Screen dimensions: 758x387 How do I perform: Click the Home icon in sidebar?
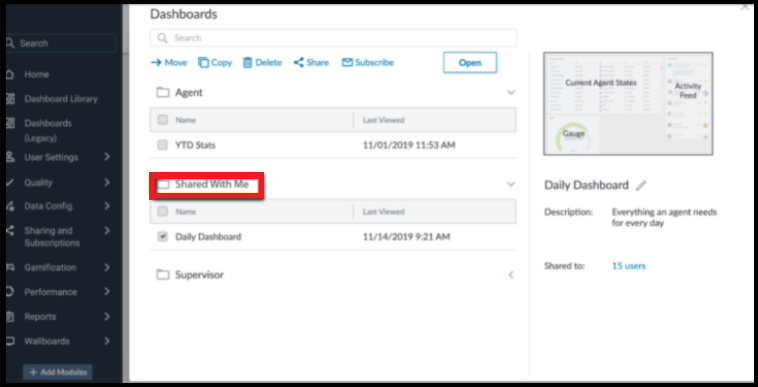click(10, 74)
